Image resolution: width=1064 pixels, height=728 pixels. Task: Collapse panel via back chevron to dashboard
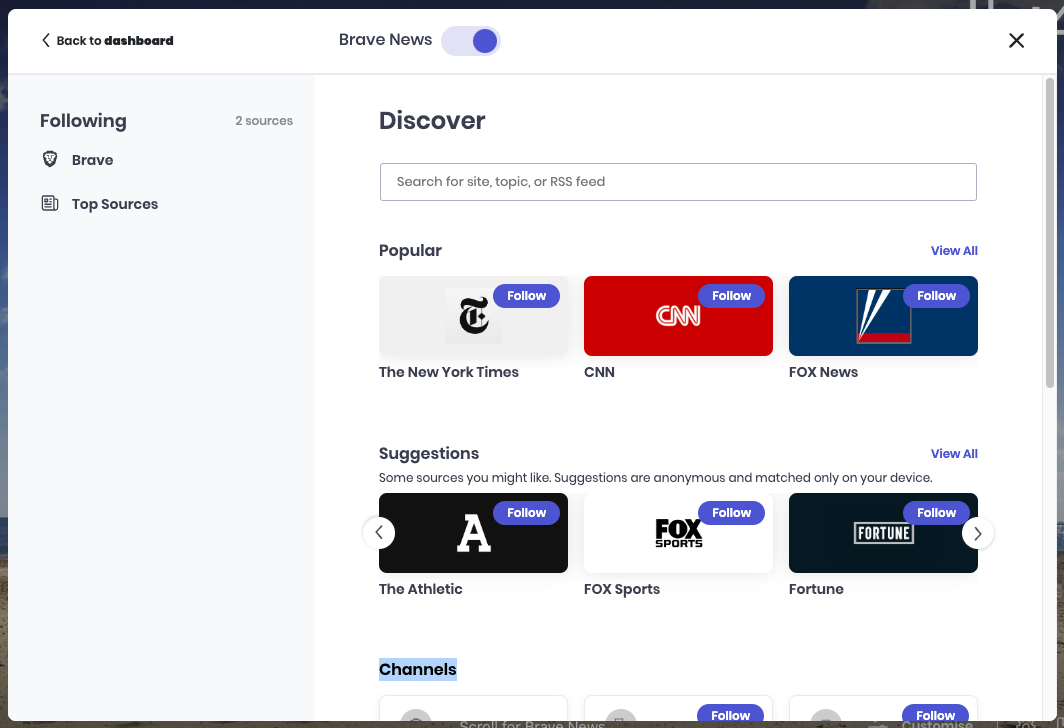tap(46, 40)
